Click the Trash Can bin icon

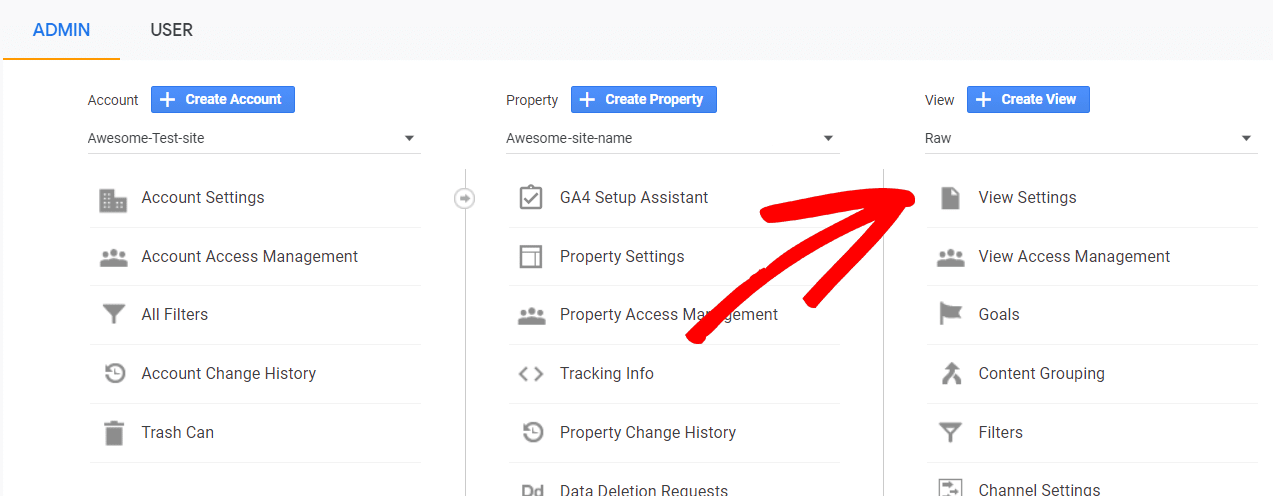pos(115,433)
